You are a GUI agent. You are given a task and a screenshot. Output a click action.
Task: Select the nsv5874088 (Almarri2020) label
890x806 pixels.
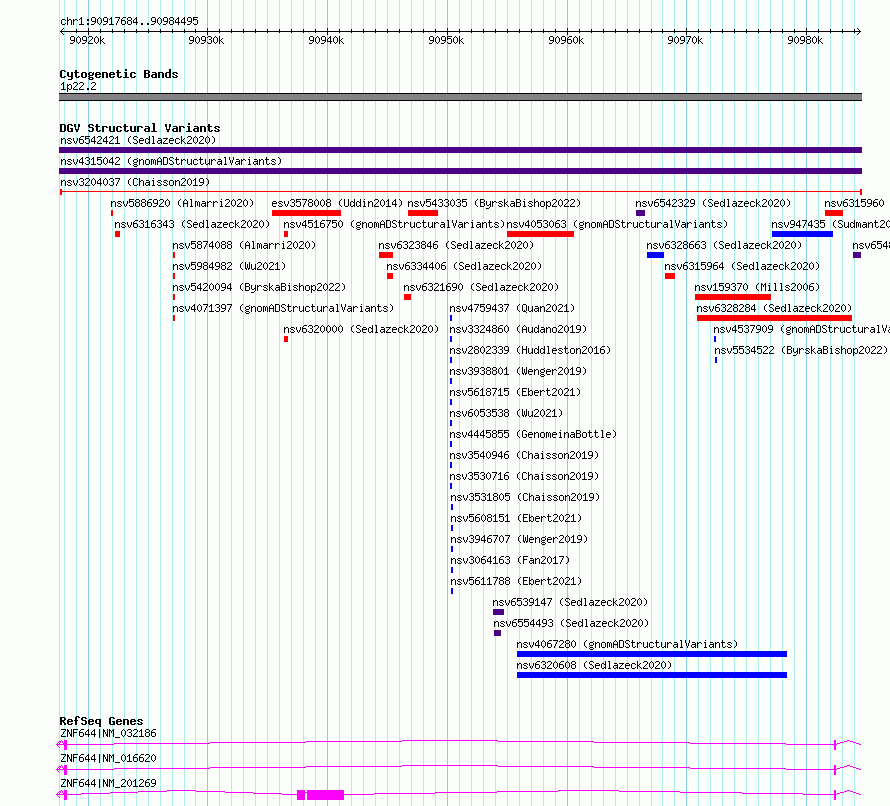244,245
